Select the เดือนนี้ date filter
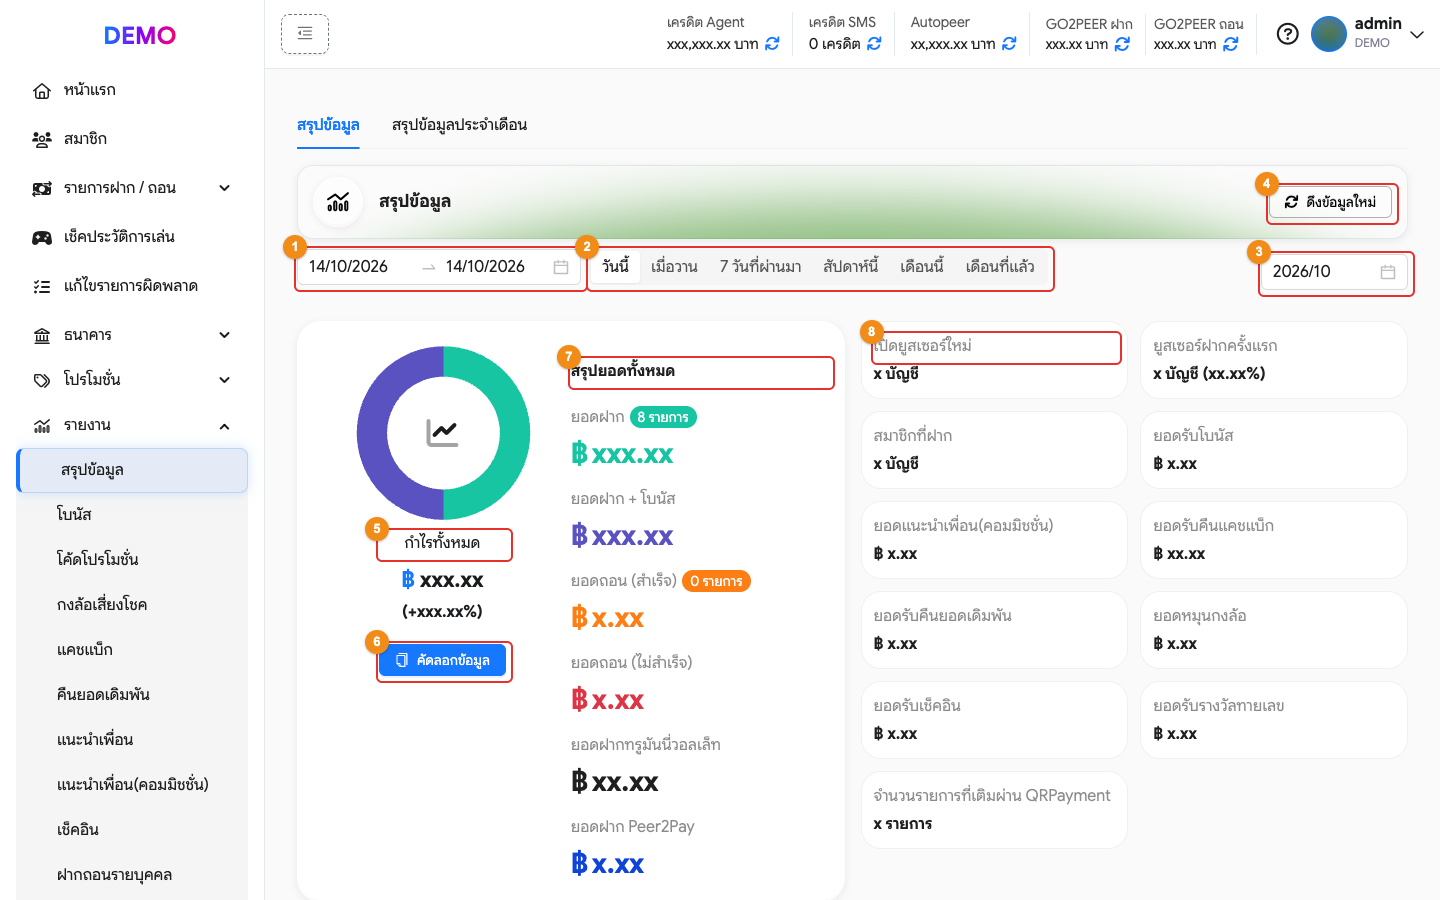 pos(921,267)
